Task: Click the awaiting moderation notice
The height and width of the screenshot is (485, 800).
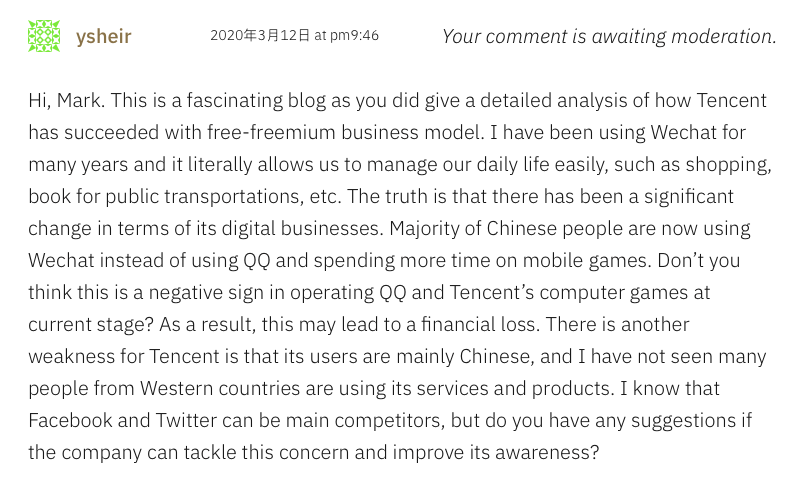Action: (x=609, y=37)
